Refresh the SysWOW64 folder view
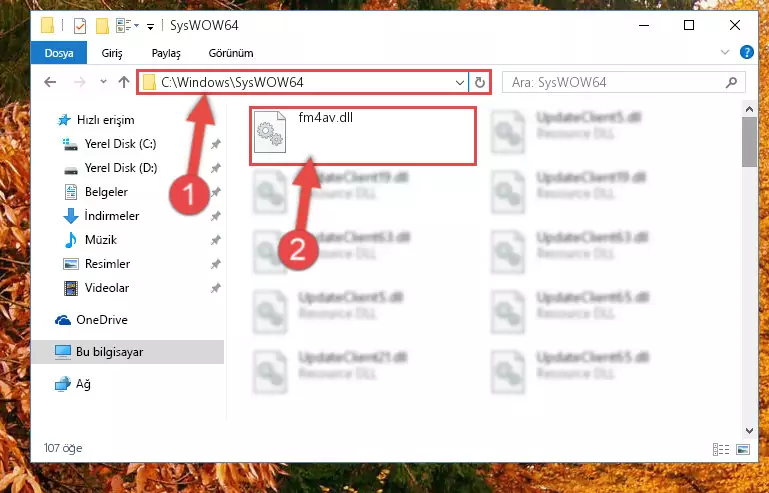769x493 pixels. pyautogui.click(x=480, y=82)
